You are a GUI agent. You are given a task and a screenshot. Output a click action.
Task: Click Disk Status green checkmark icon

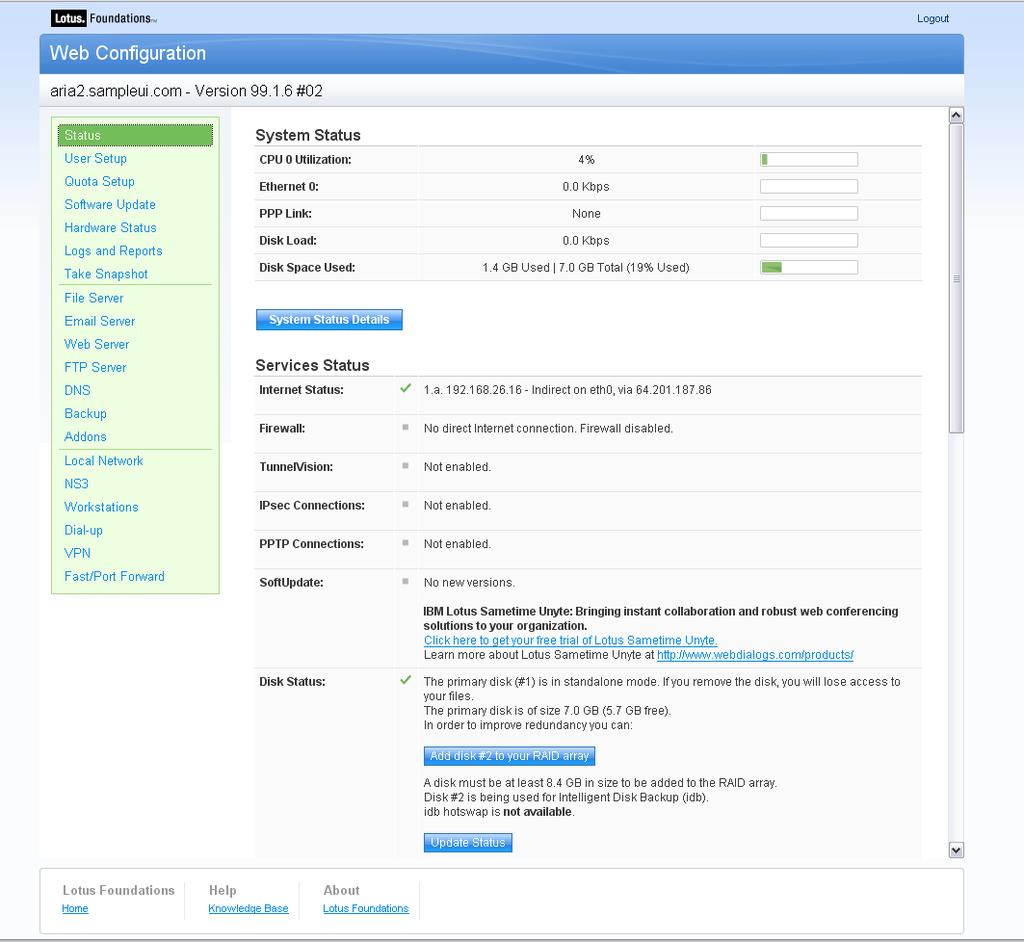406,680
